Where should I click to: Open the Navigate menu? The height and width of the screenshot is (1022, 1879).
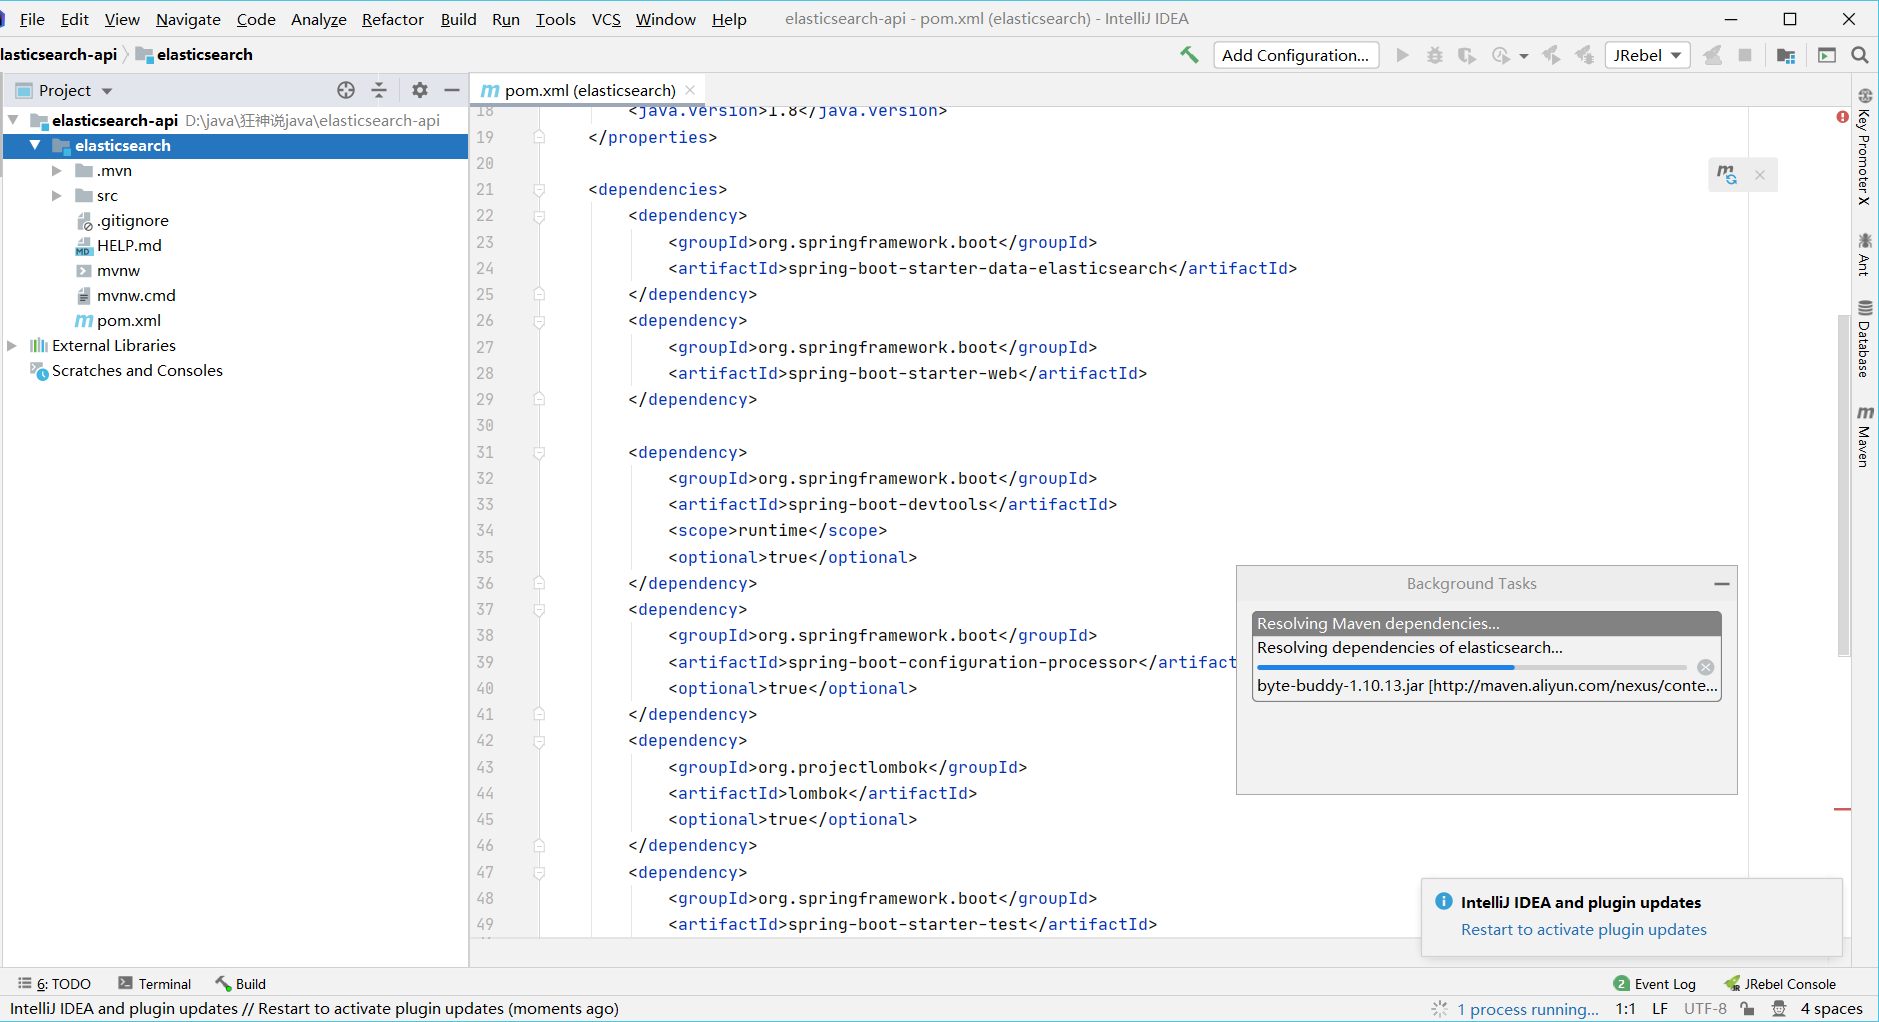point(188,19)
